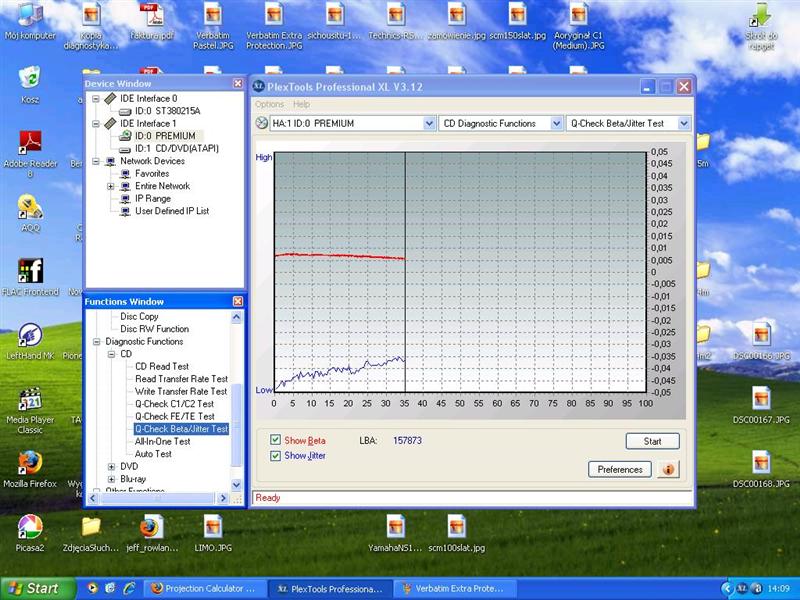Open the DSC00168.JPG desktop file
The image size is (800, 600).
[x=761, y=463]
